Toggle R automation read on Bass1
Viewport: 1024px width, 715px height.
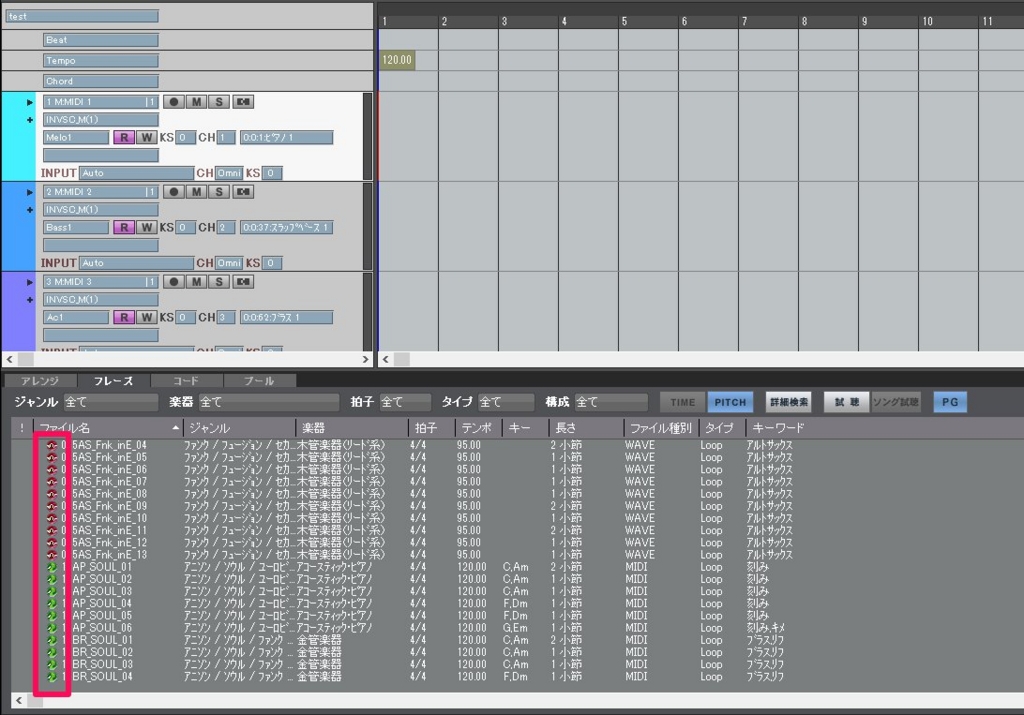[x=123, y=227]
